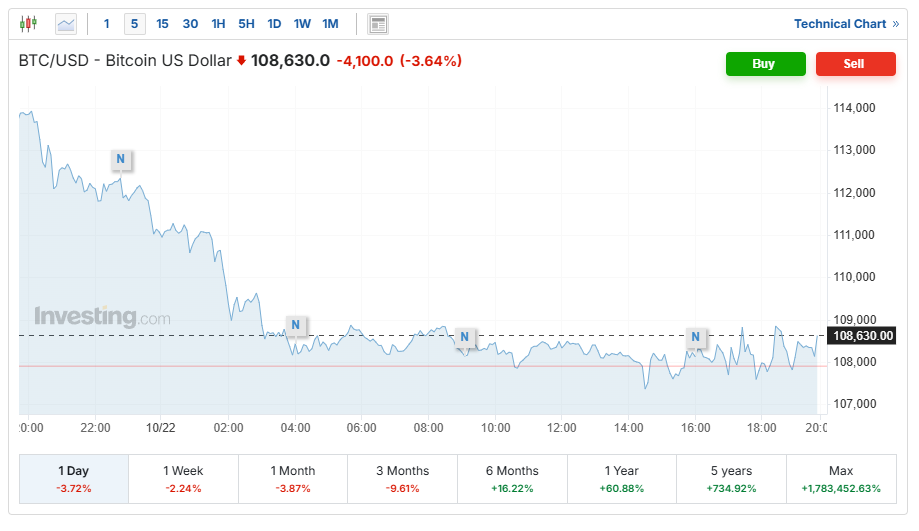919x531 pixels.
Task: Select the area chart type icon
Action: point(66,23)
